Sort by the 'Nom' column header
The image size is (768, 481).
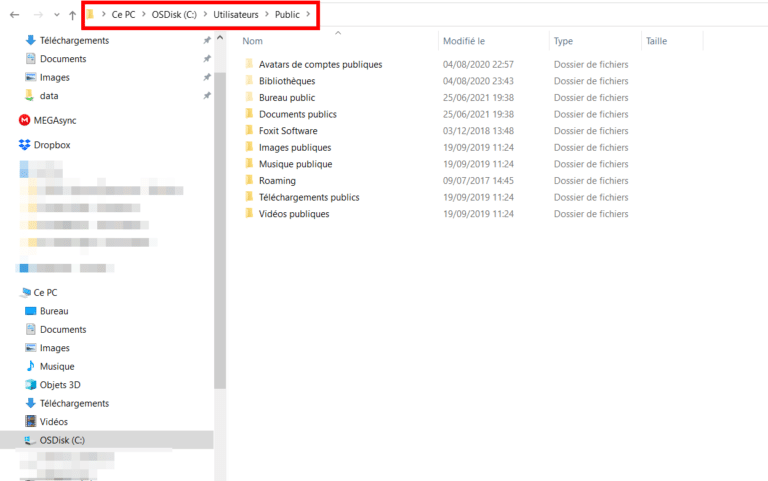[x=253, y=41]
